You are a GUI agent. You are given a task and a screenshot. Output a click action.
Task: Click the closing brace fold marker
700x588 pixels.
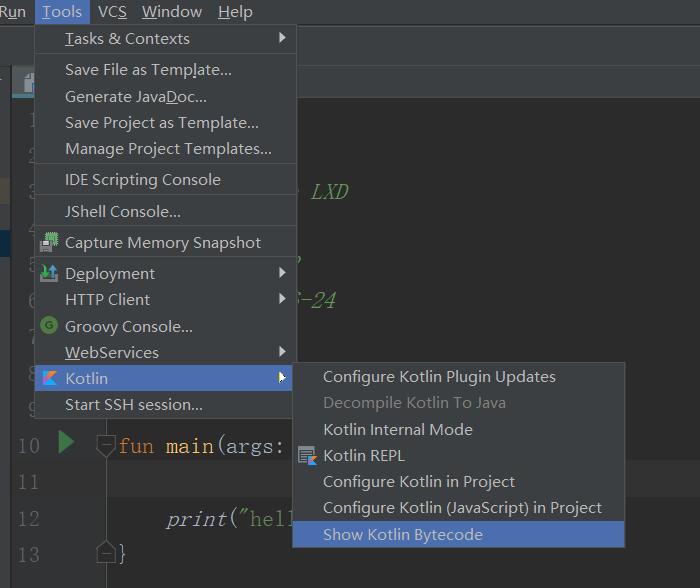point(105,552)
